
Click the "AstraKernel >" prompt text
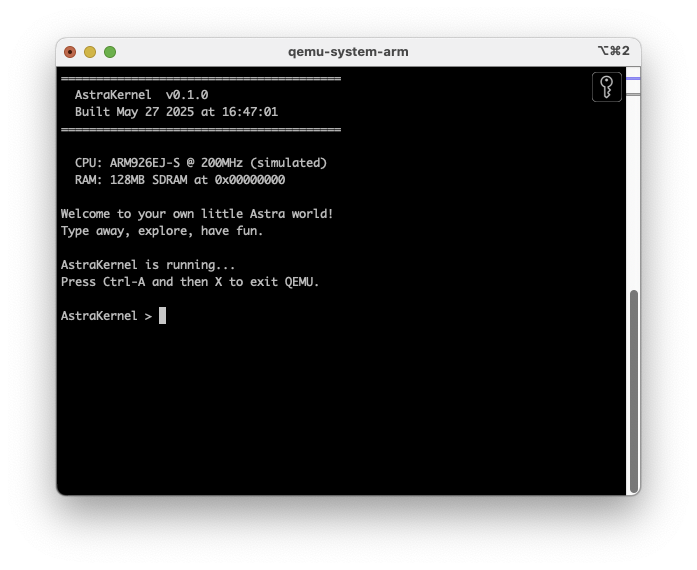pos(106,316)
